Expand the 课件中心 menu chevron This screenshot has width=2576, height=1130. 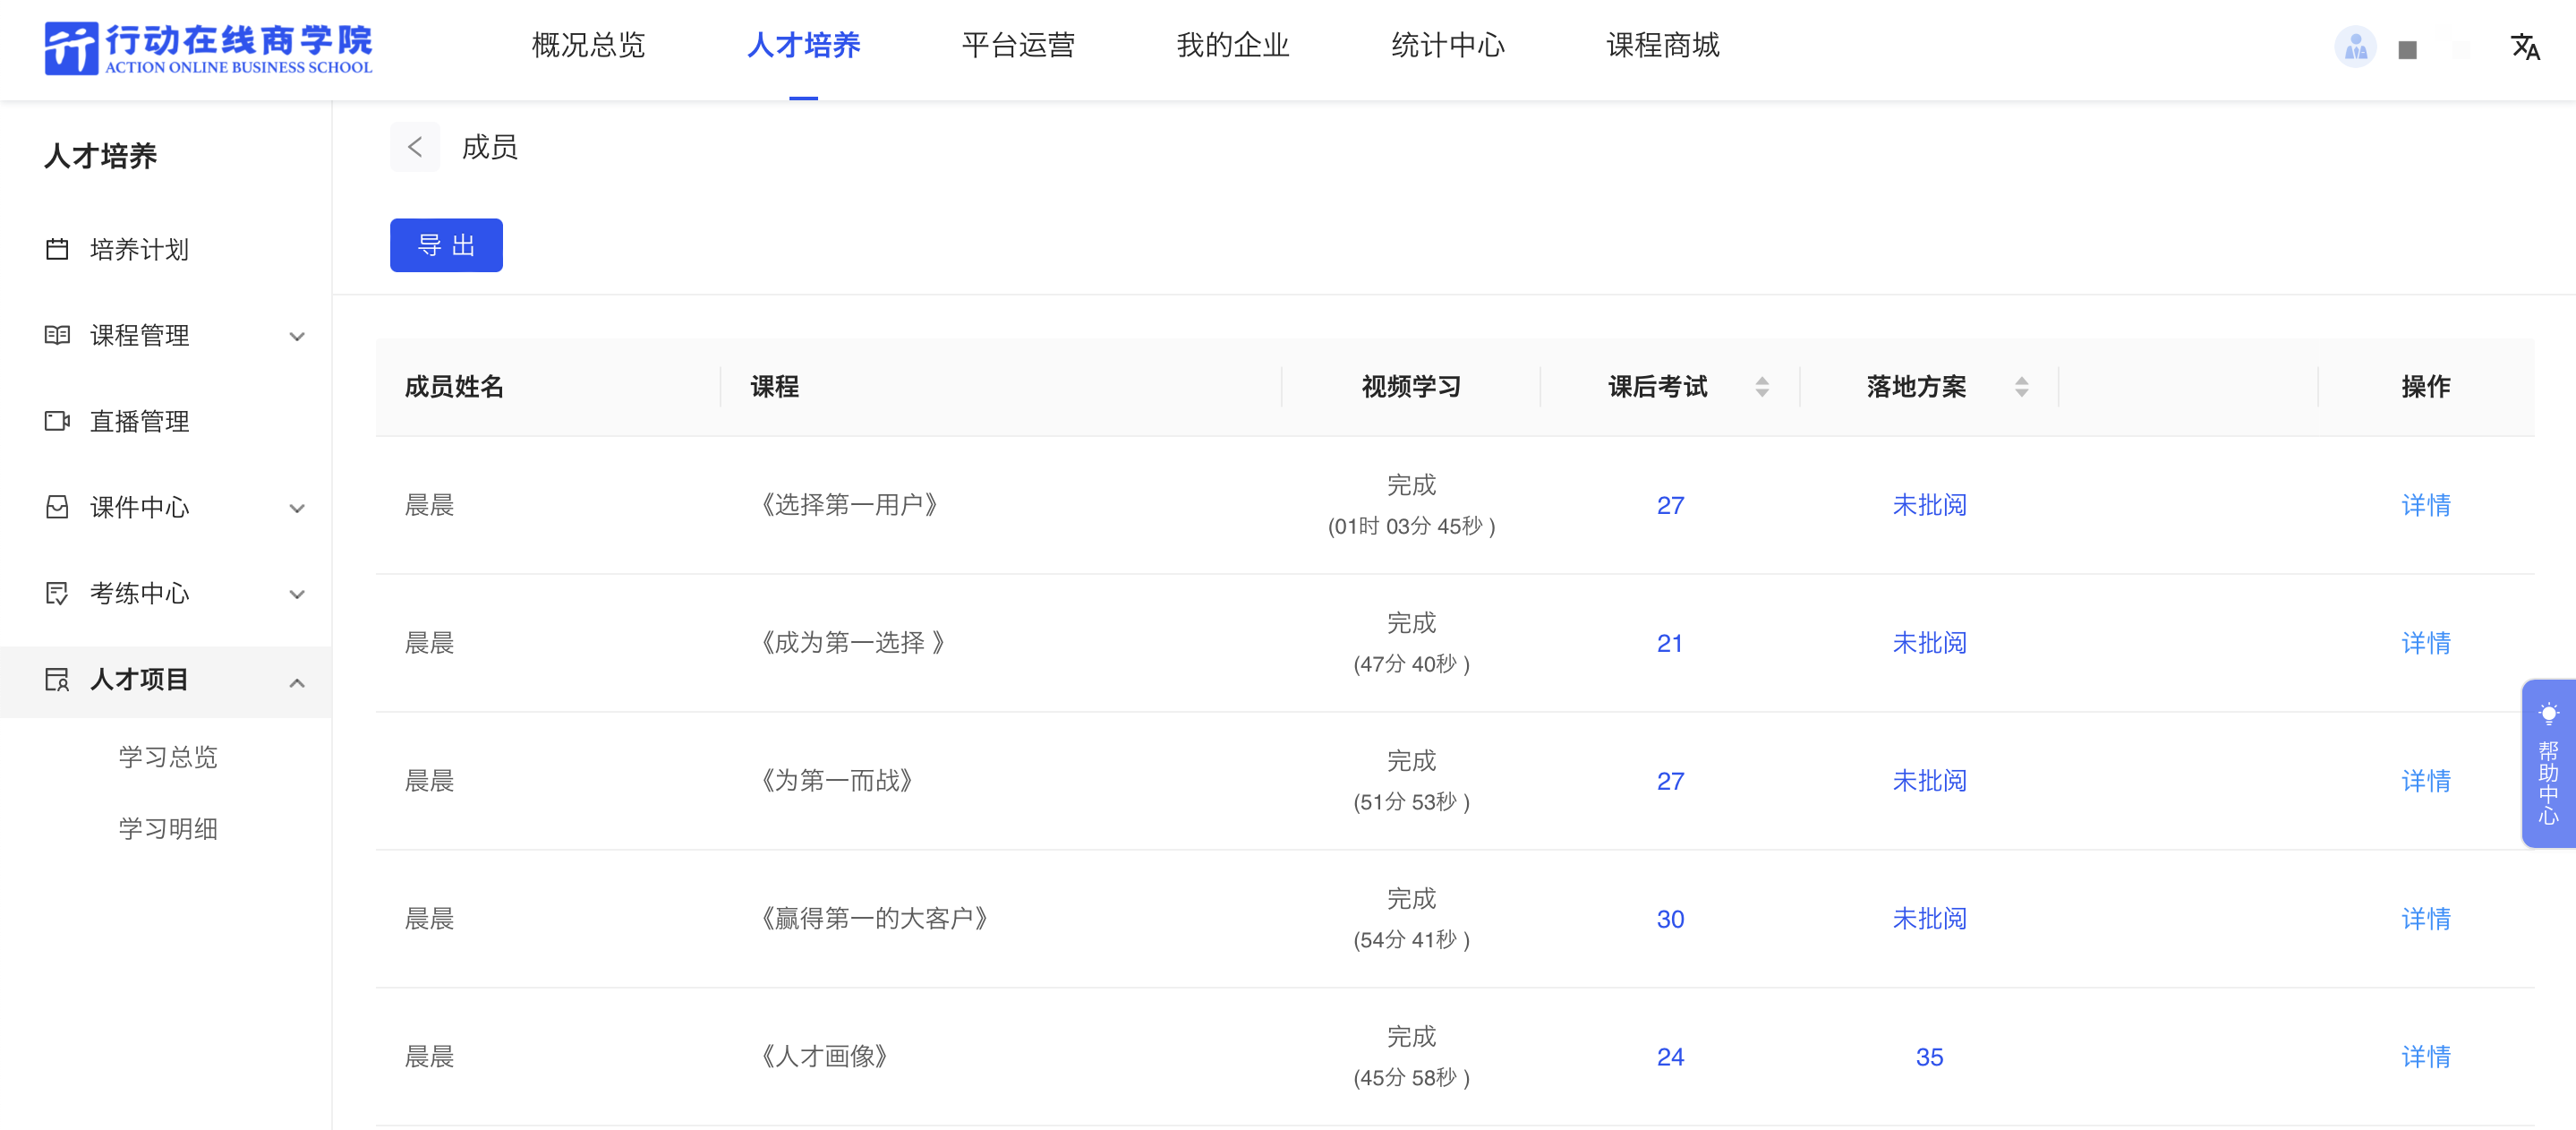click(297, 508)
